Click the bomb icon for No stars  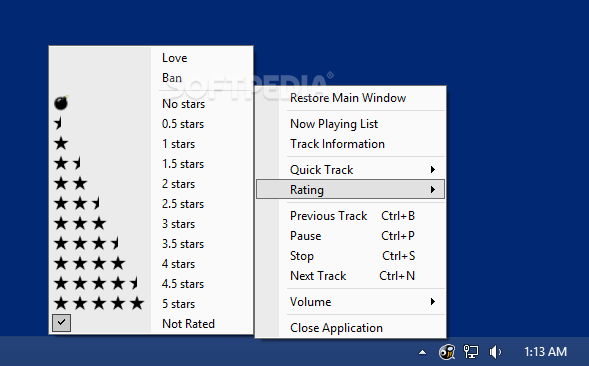(61, 103)
